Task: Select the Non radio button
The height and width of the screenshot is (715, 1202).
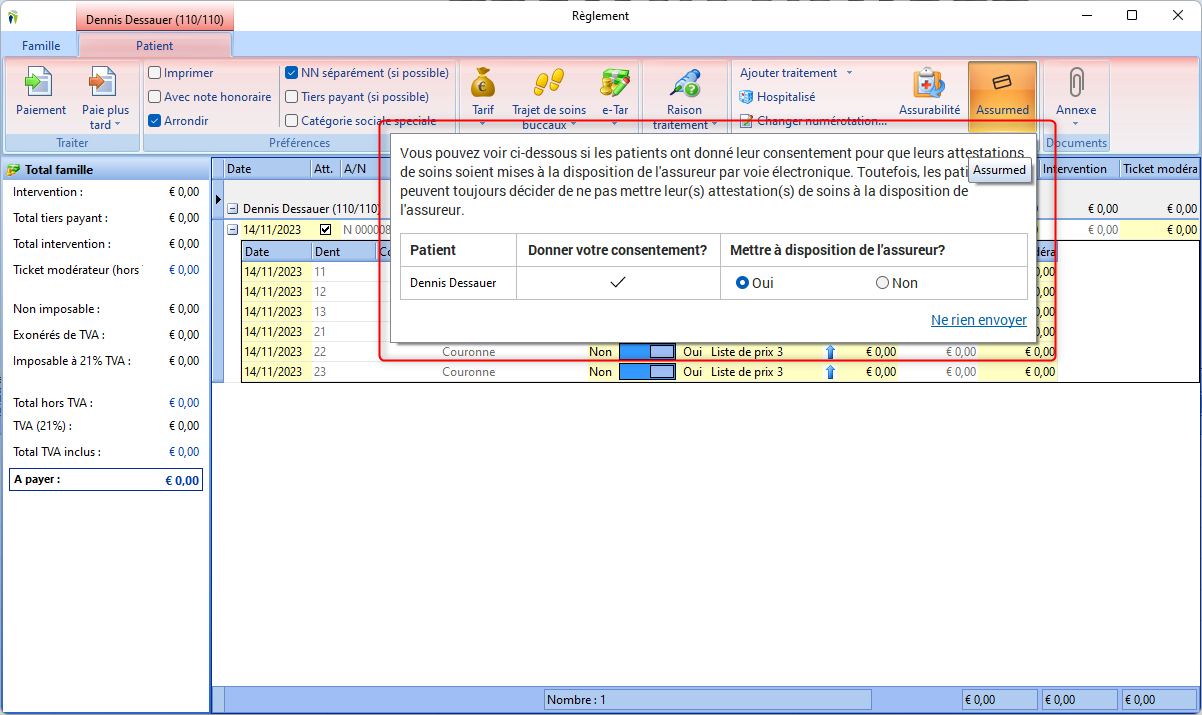Action: click(882, 283)
